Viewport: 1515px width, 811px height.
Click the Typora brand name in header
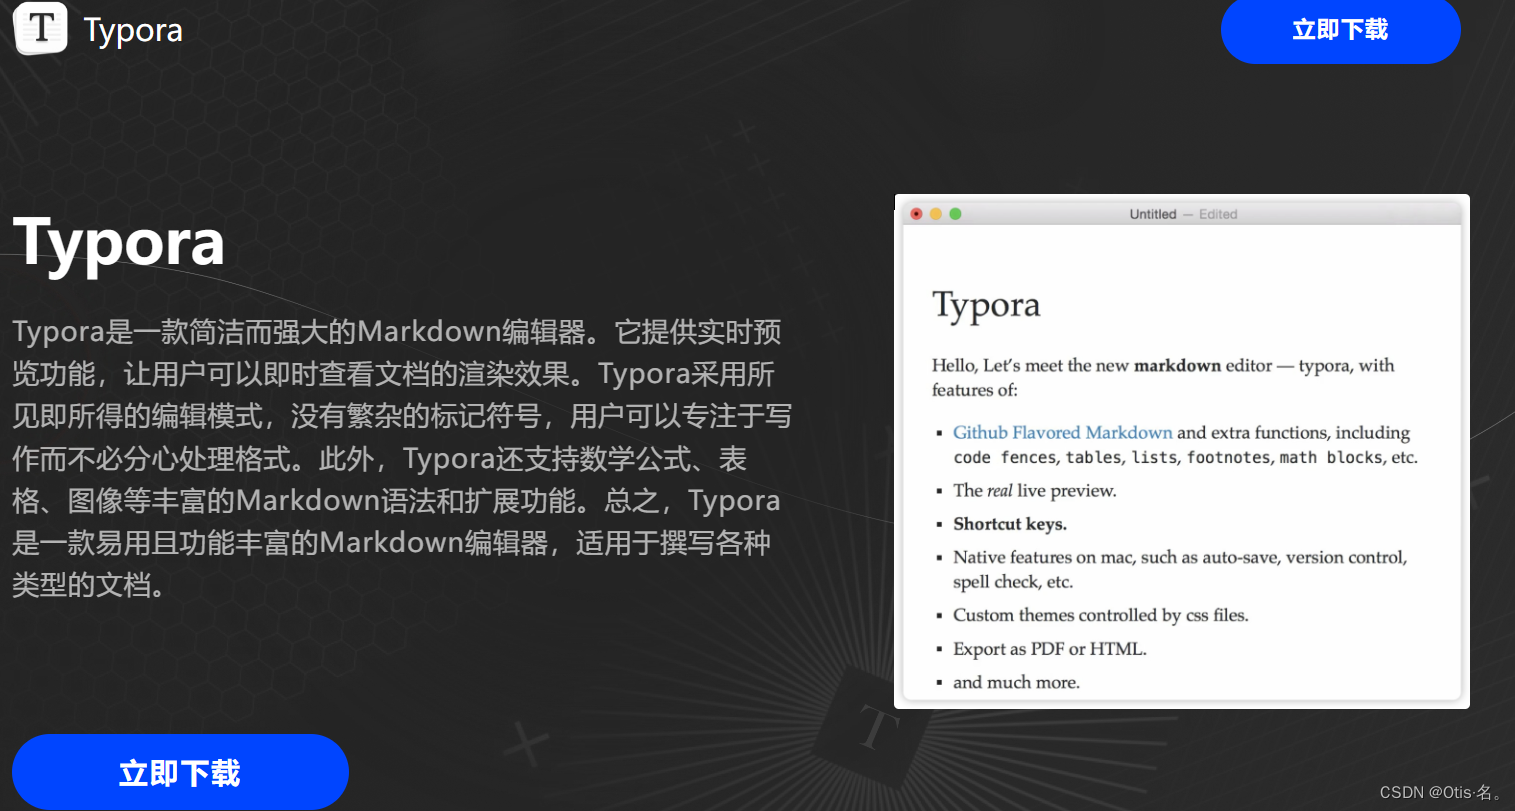point(133,30)
